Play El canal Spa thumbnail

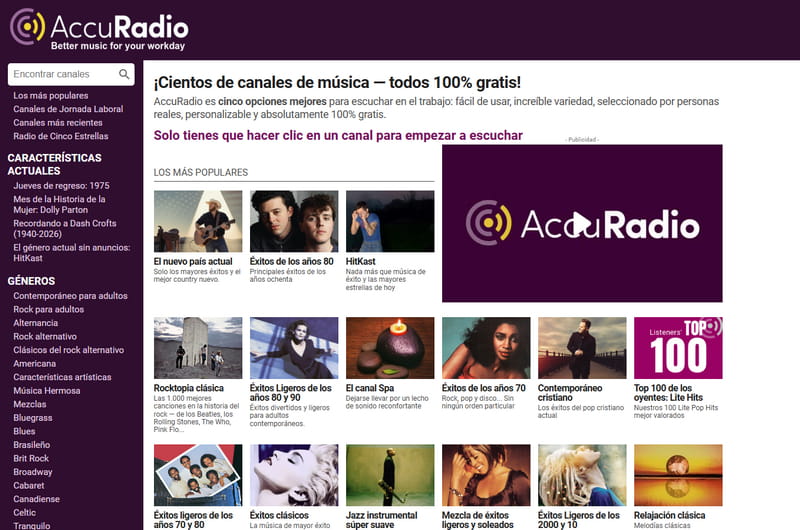click(x=390, y=348)
